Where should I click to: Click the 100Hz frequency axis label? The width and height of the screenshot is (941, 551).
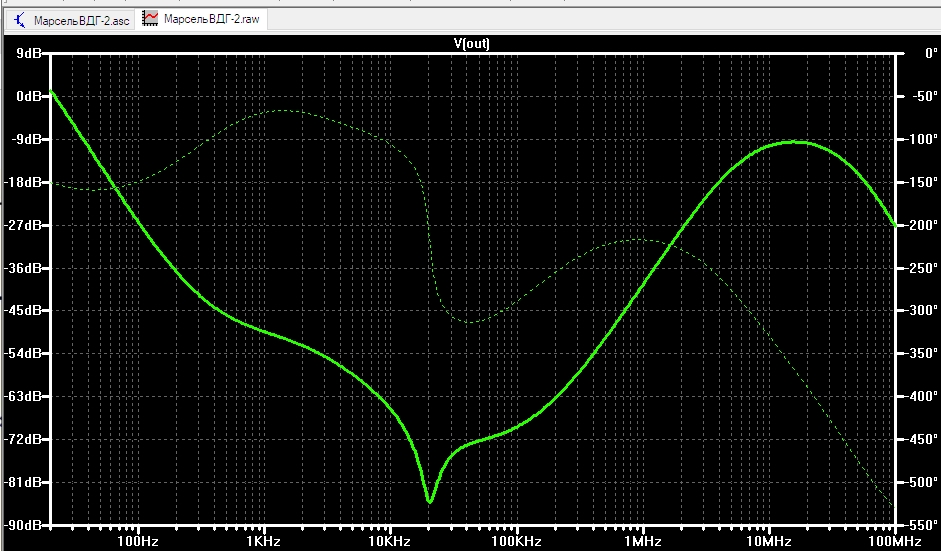pos(138,541)
